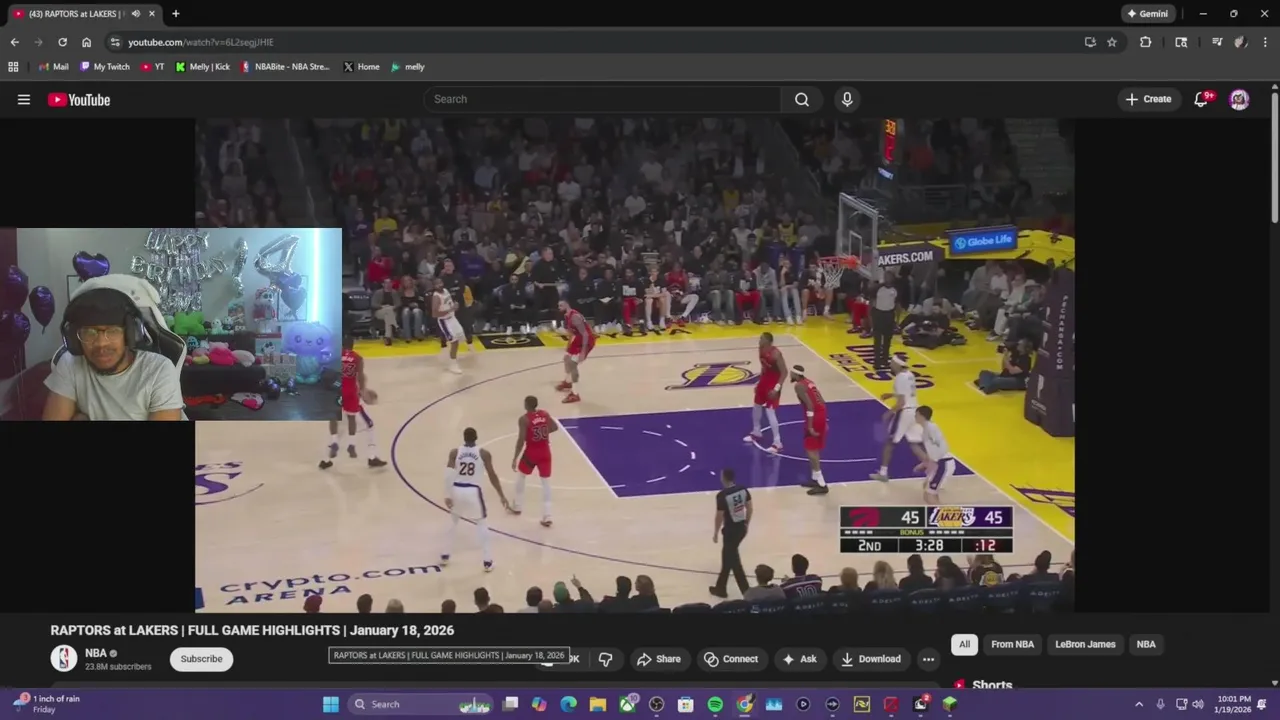Open File Explorer from the taskbar
This screenshot has width=1280, height=720.
click(598, 704)
